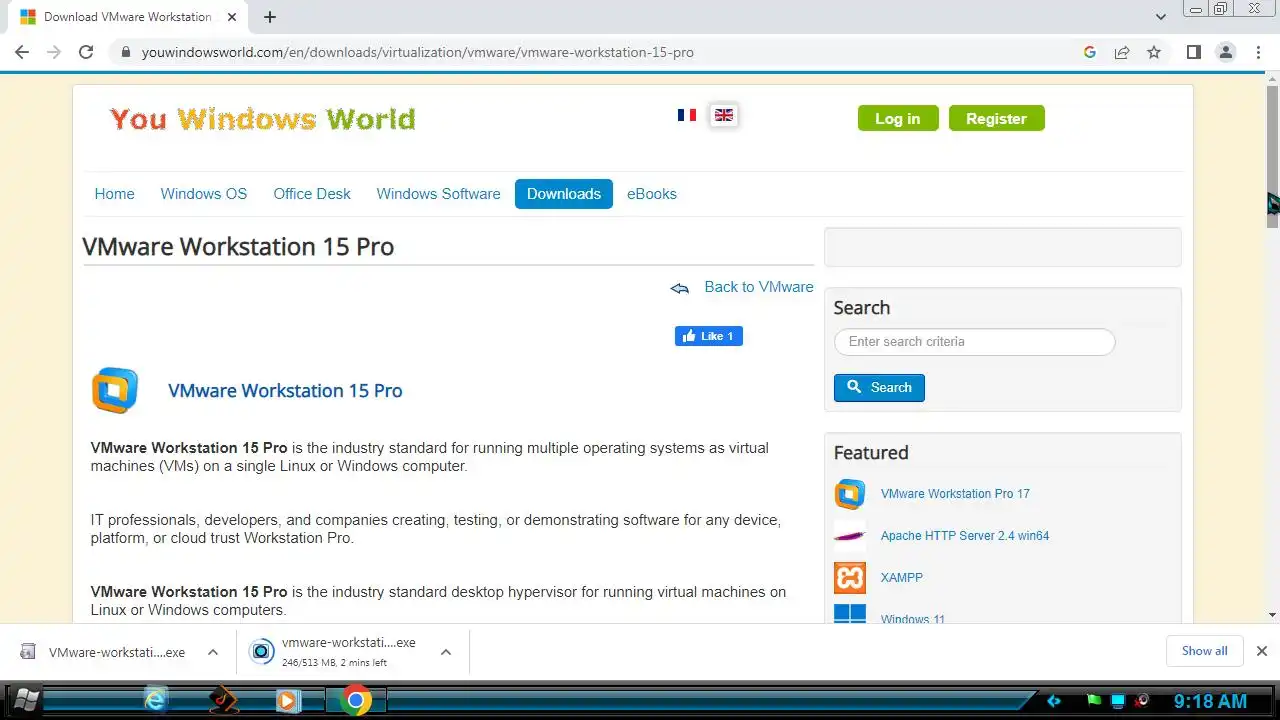
Task: Open the Windows 11 featured link
Action: [913, 619]
